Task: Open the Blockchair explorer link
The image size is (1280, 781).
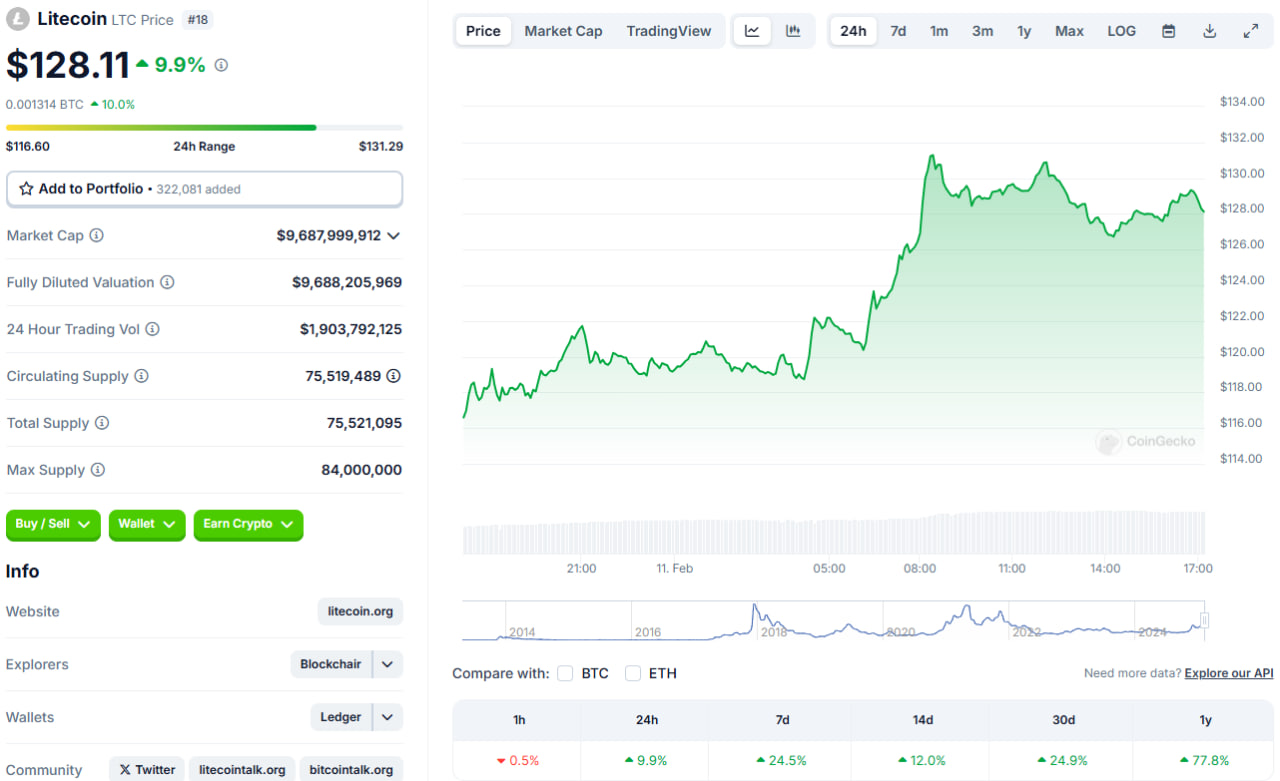Action: click(331, 665)
